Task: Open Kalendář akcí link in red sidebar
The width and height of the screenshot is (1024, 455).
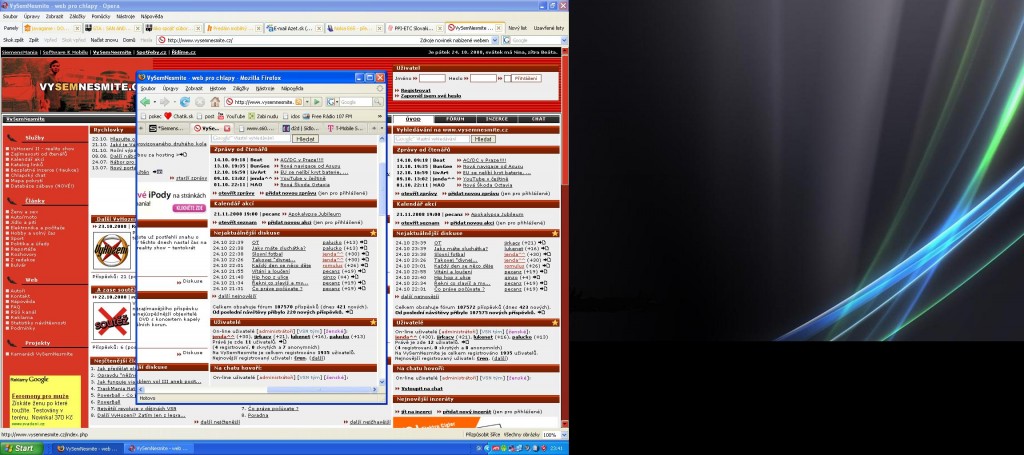Action: coord(27,159)
